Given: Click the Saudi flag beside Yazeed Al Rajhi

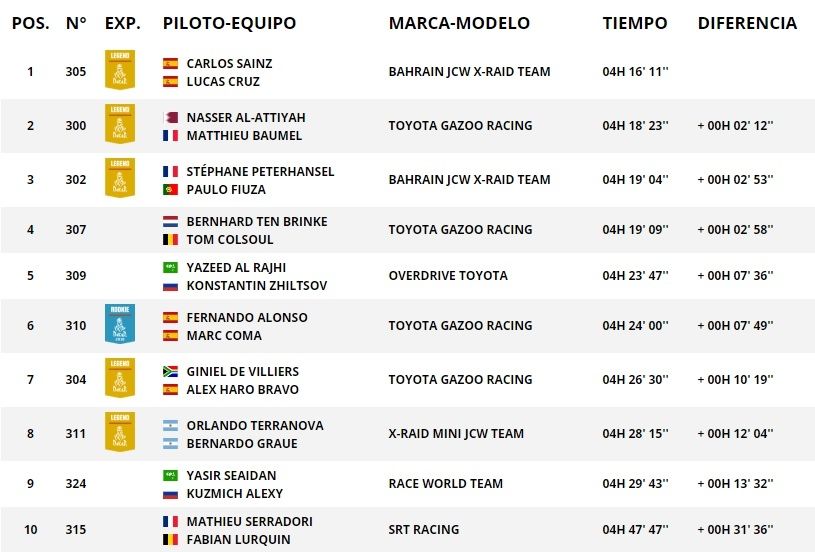Looking at the screenshot, I should click(x=170, y=268).
